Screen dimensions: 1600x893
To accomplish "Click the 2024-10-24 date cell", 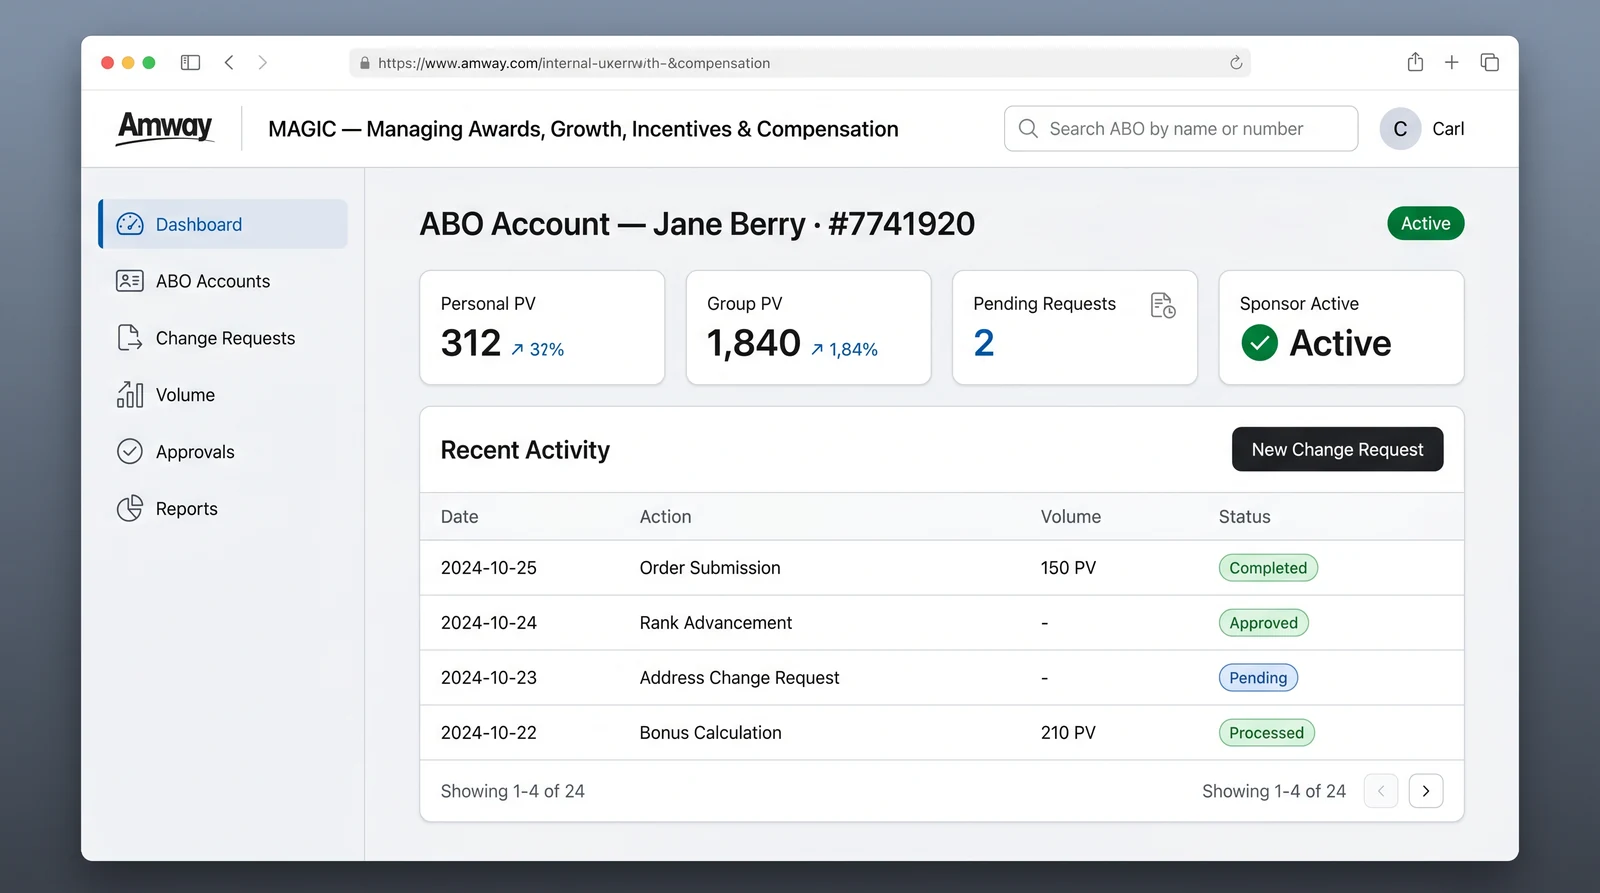I will (x=489, y=623).
